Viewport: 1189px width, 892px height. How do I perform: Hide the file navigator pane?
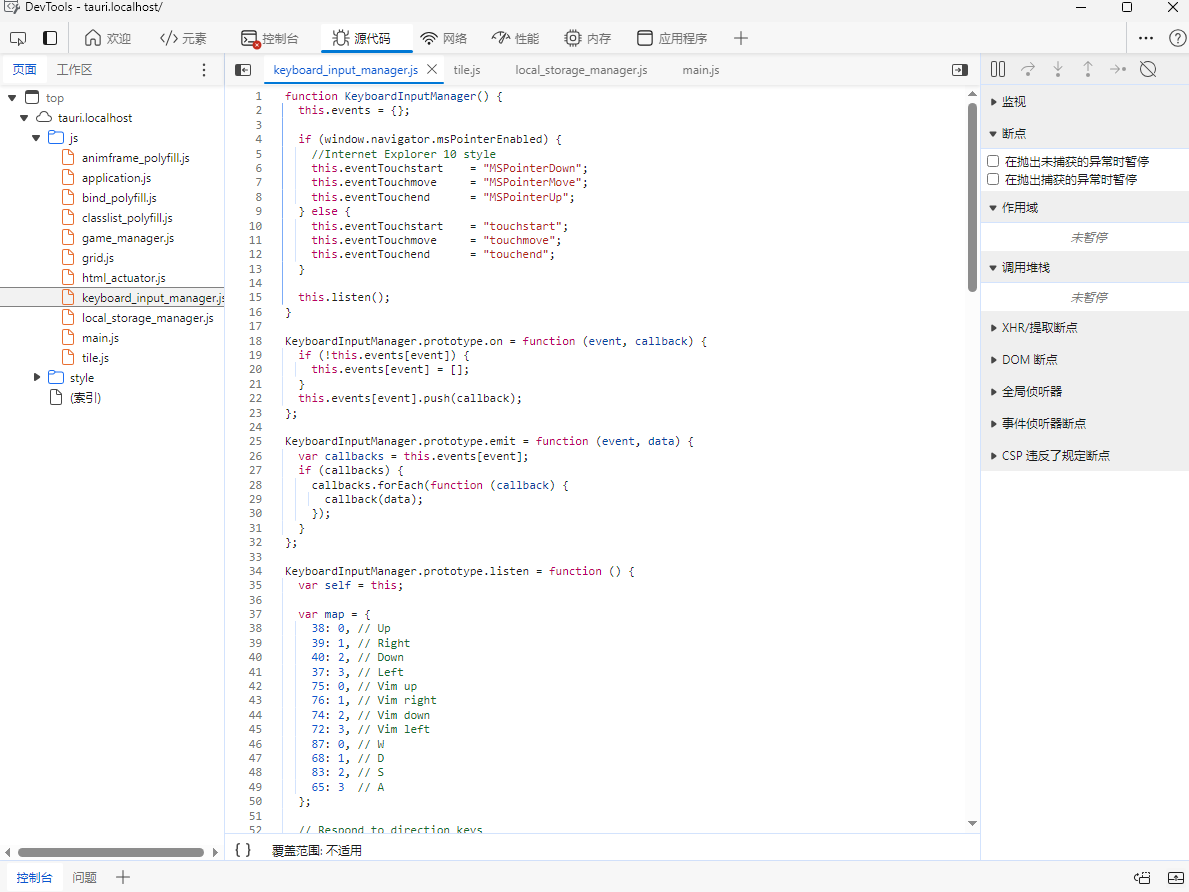pyautogui.click(x=242, y=70)
